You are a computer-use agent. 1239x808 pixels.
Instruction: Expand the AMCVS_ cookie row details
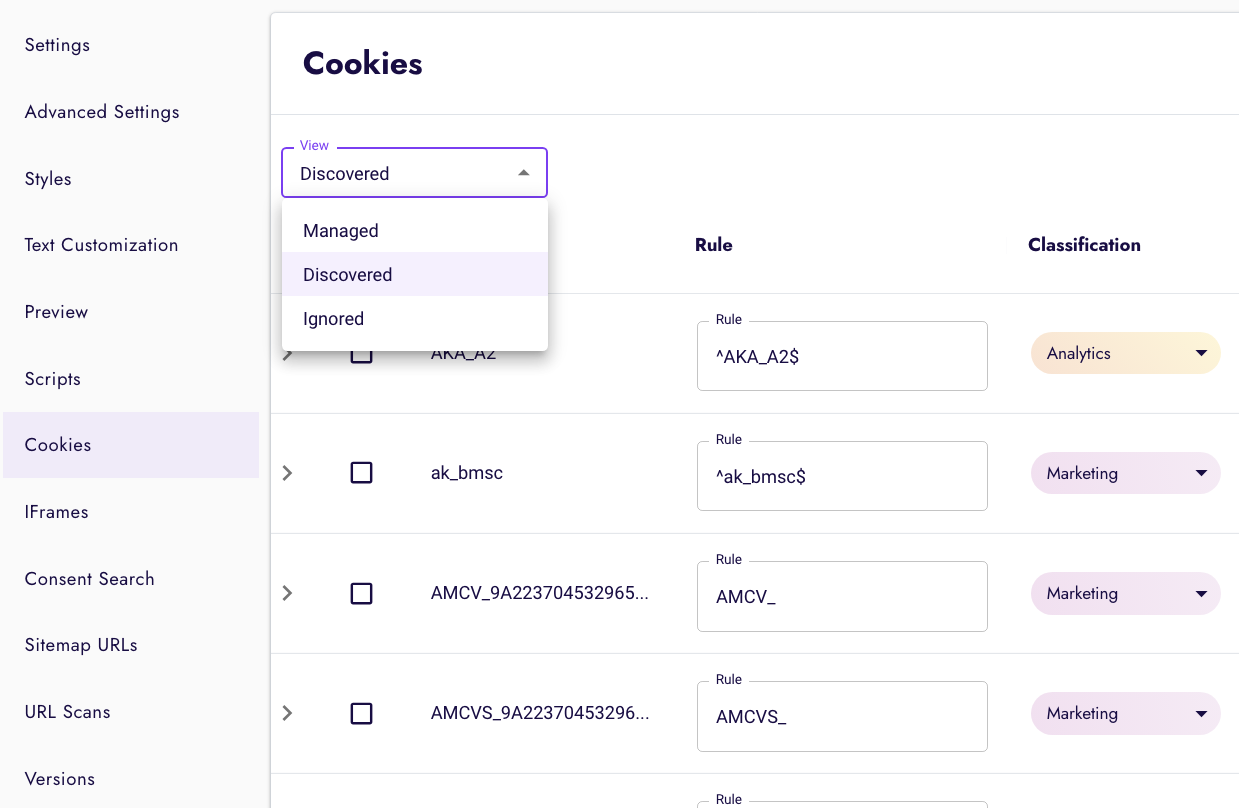[287, 713]
